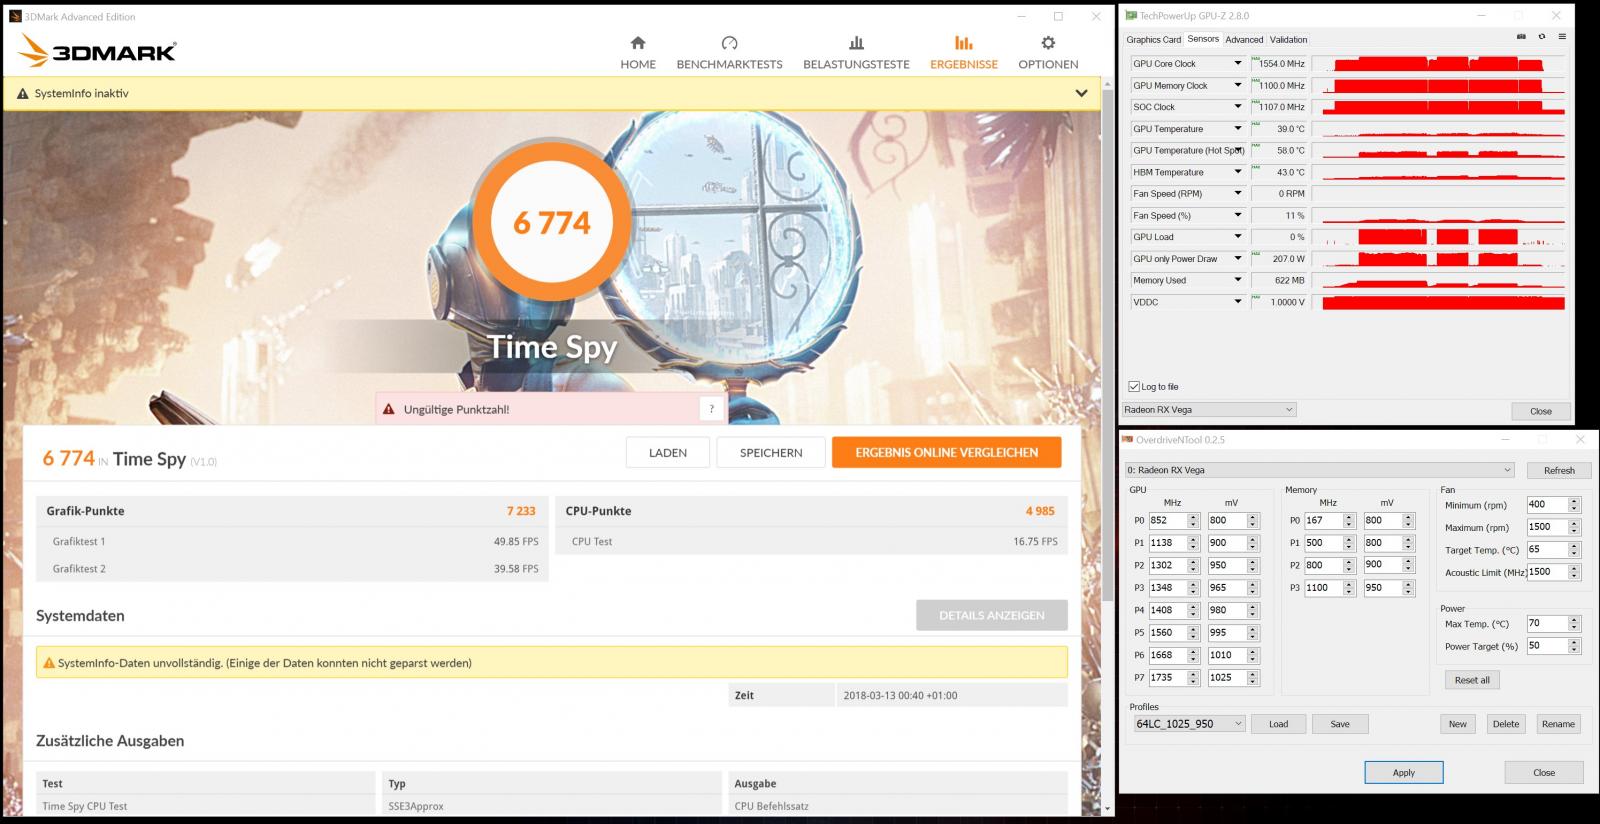
Task: Click GPU P0 MHz field showing 852
Action: (x=1167, y=520)
